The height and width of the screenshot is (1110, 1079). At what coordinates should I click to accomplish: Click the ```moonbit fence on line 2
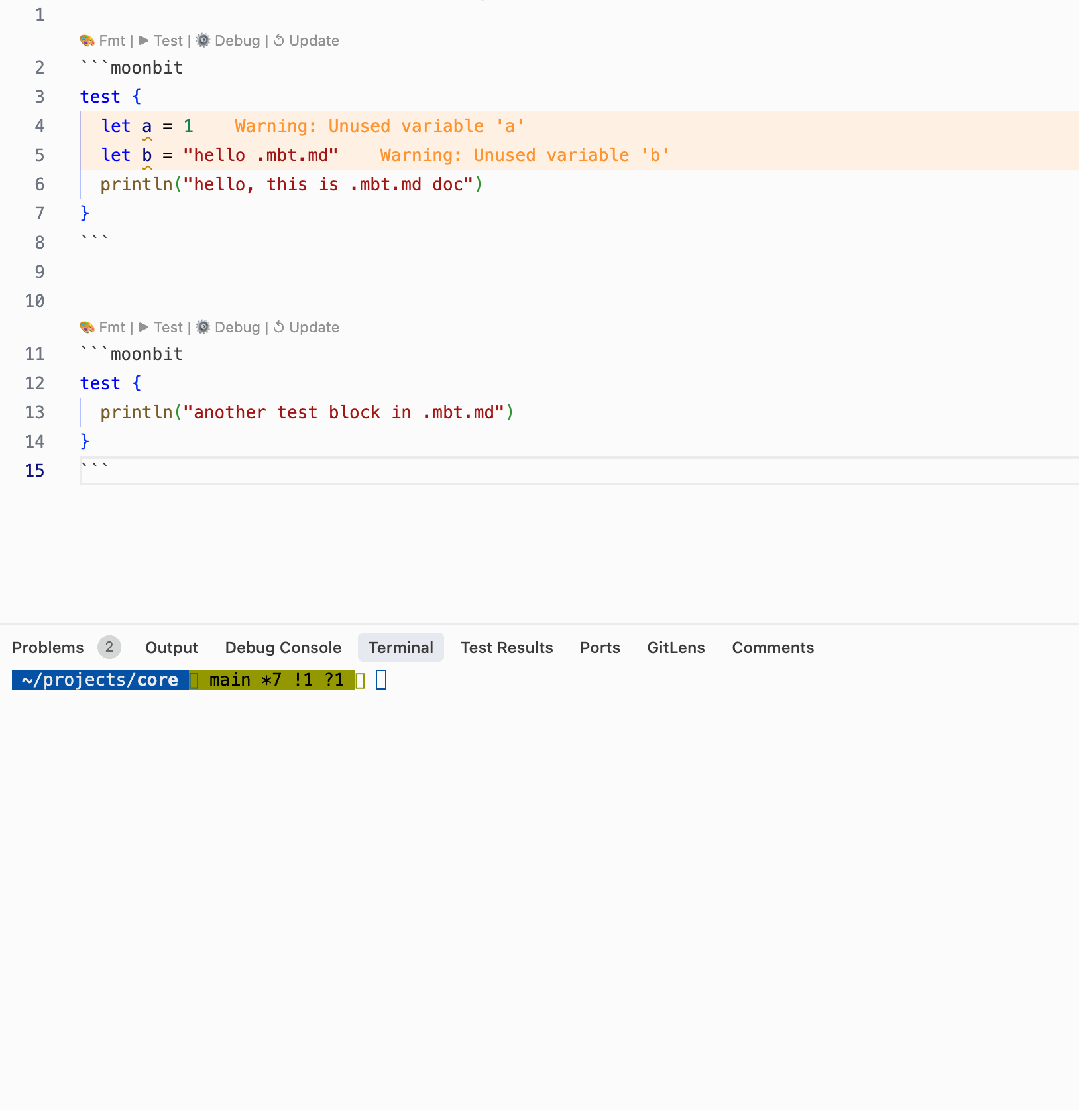132,68
